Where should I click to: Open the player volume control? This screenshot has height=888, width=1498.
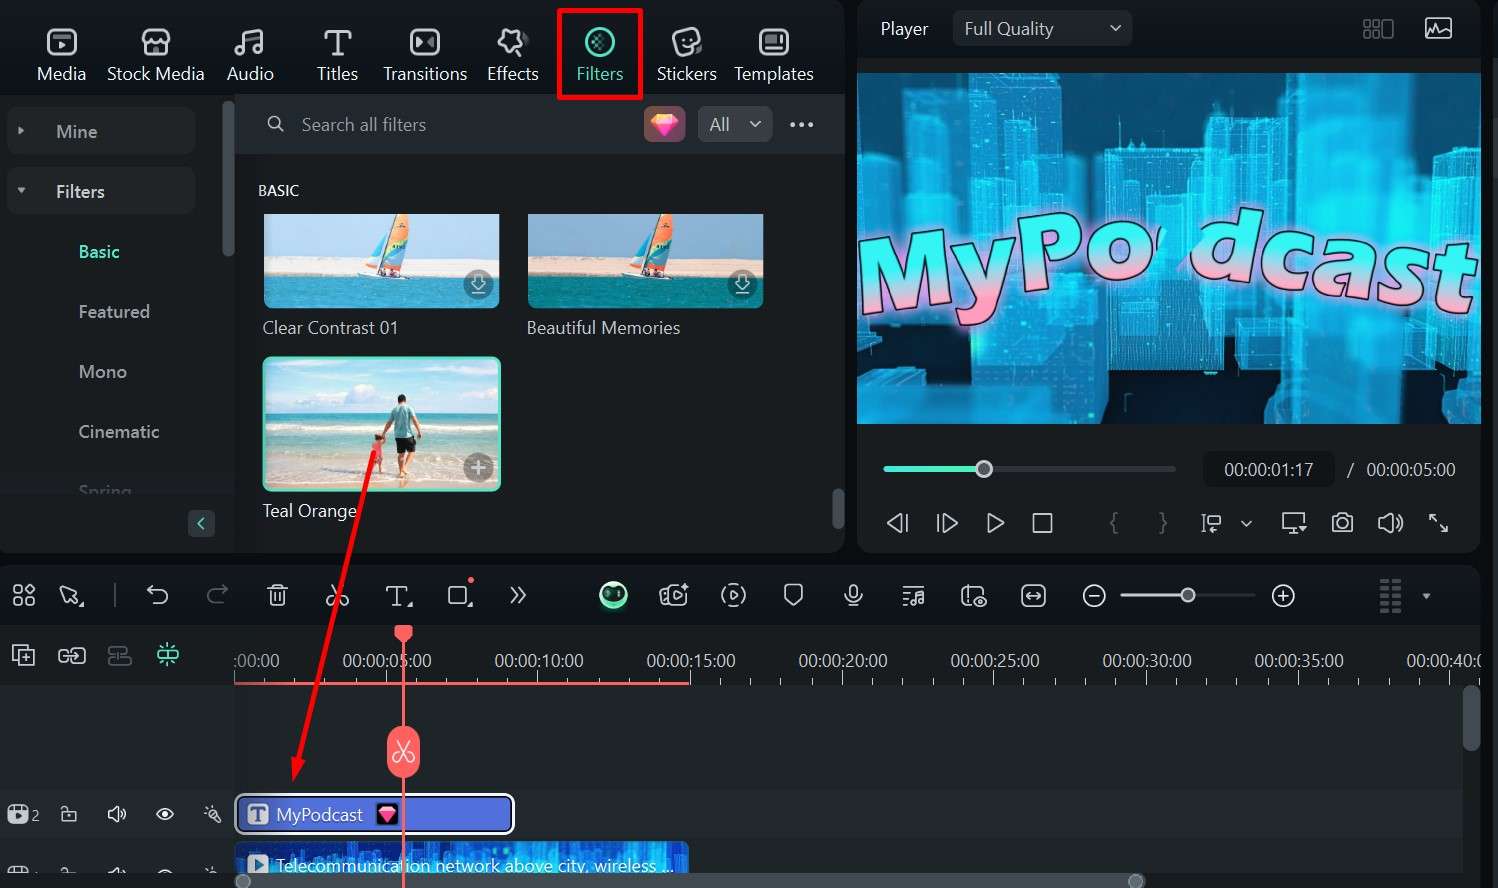[x=1390, y=523]
